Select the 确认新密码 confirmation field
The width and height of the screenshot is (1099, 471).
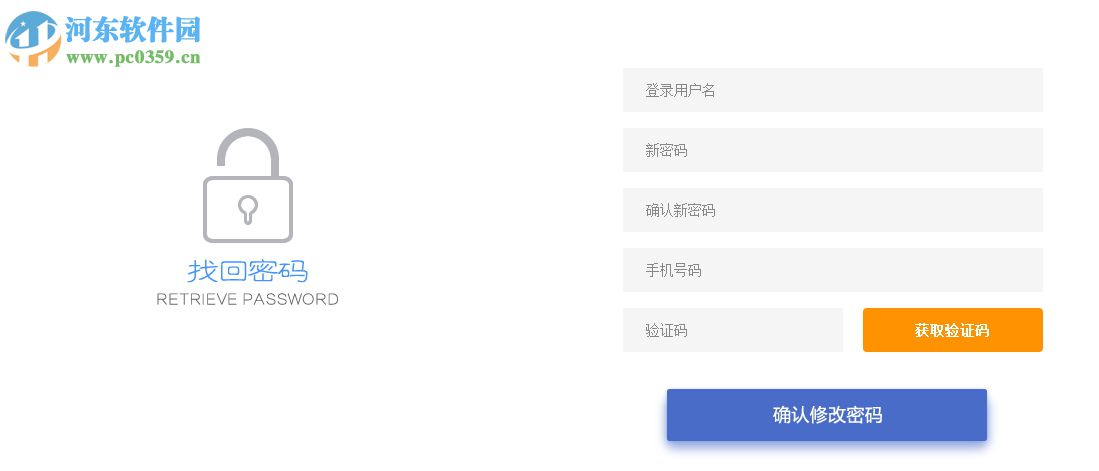pos(832,210)
